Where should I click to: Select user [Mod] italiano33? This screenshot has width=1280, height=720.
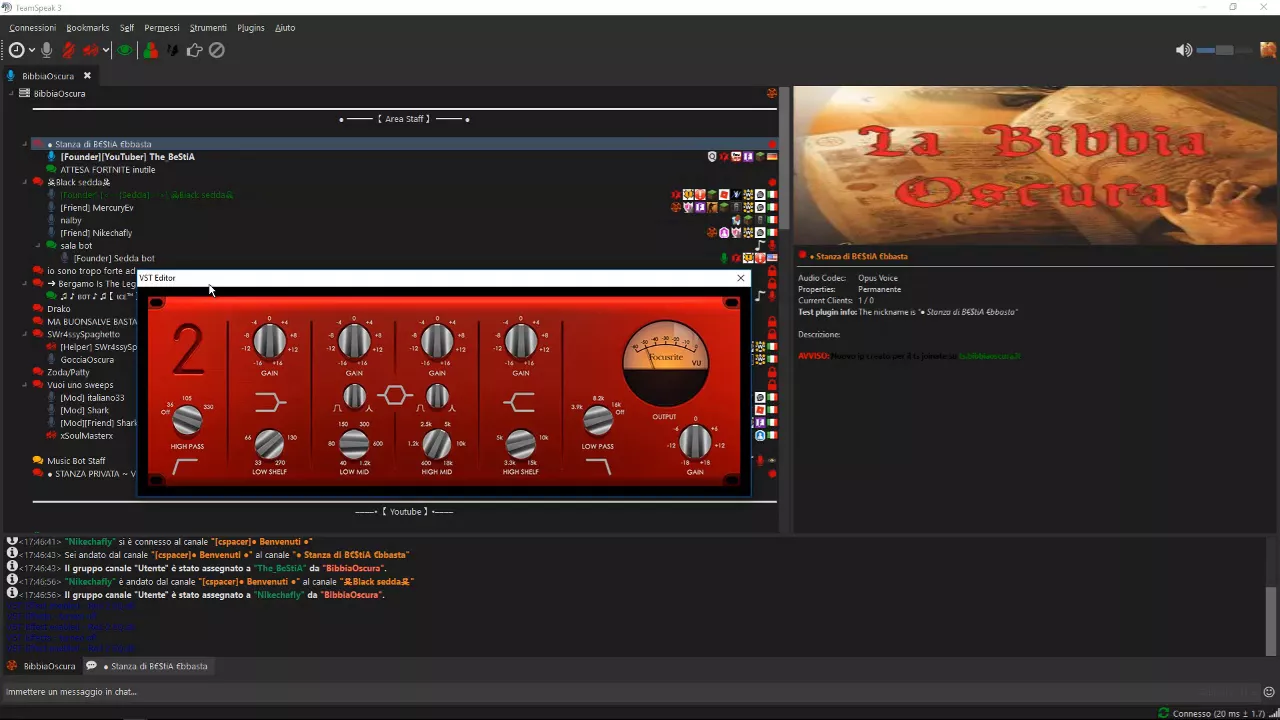[x=92, y=398]
